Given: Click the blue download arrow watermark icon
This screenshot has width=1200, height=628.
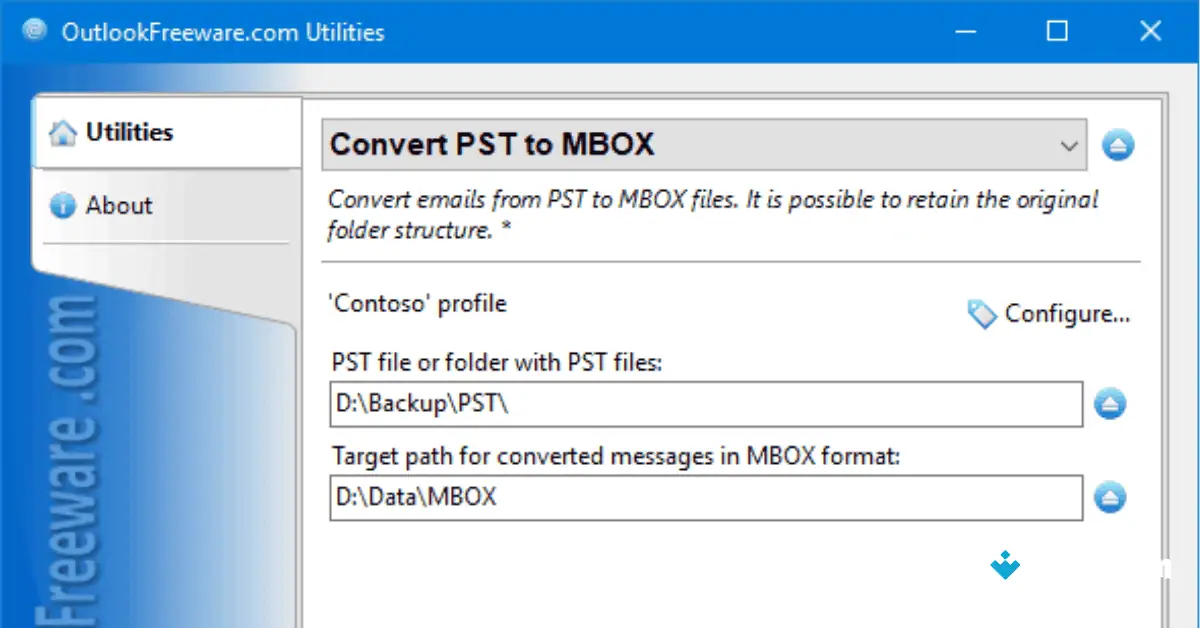Looking at the screenshot, I should pyautogui.click(x=1003, y=565).
